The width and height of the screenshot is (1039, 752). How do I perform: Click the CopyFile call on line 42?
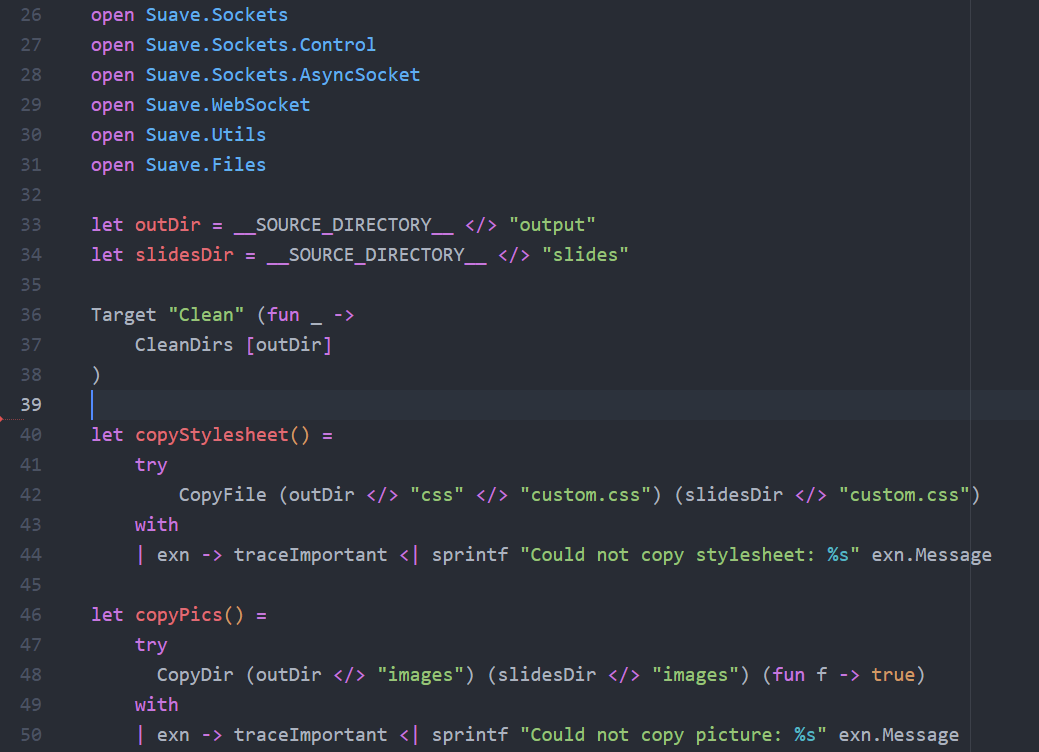(x=222, y=495)
